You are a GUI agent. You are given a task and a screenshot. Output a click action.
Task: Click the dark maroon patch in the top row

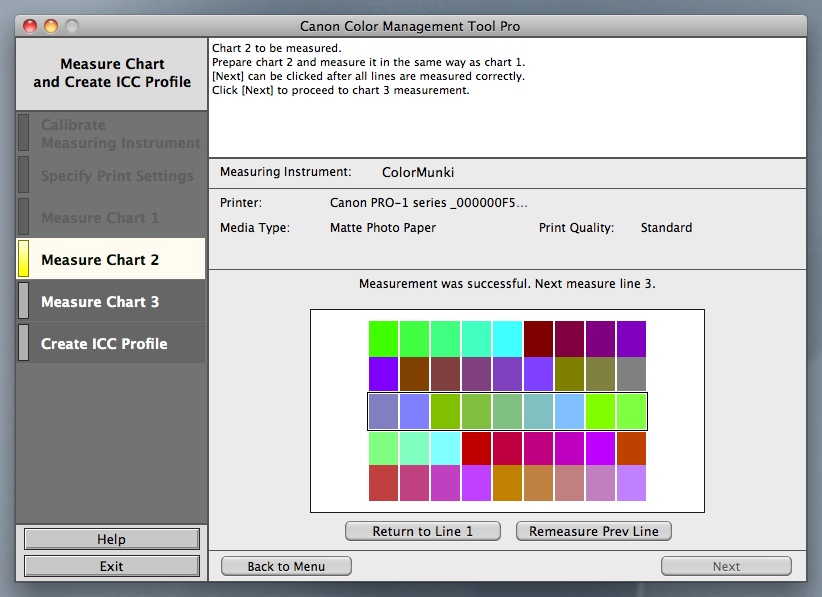[x=538, y=338]
